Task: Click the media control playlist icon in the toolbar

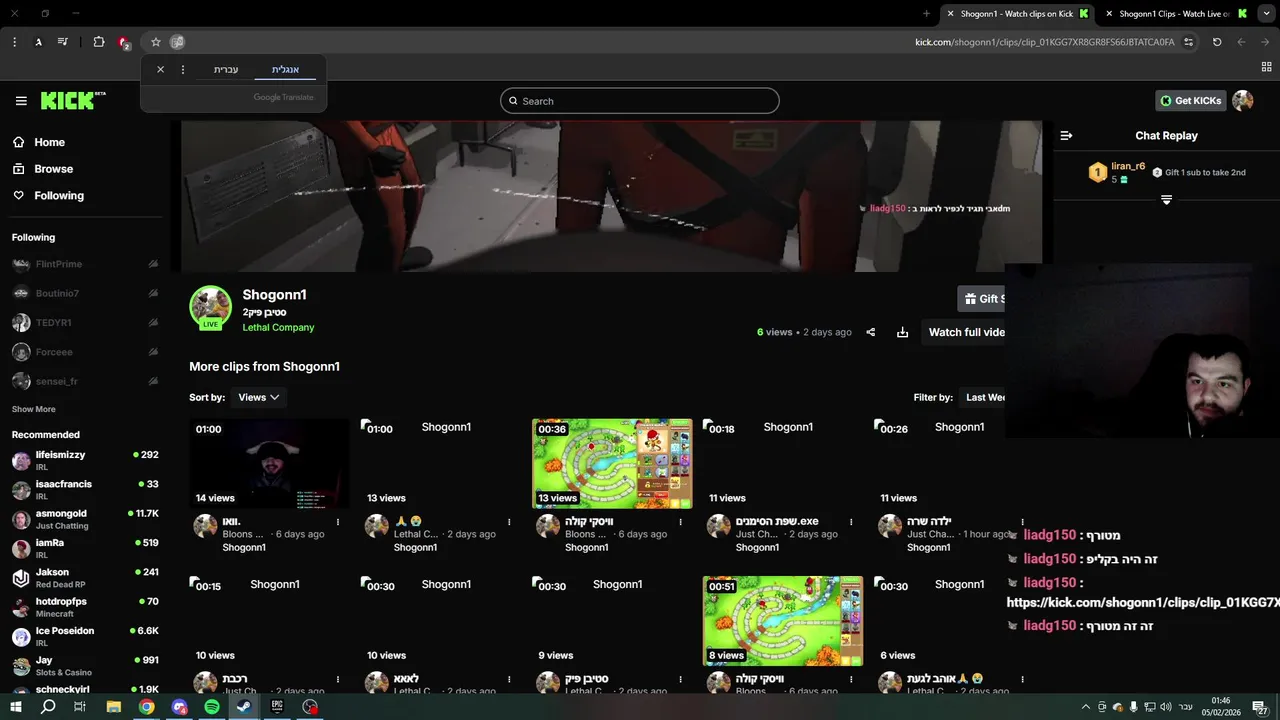Action: (x=63, y=42)
